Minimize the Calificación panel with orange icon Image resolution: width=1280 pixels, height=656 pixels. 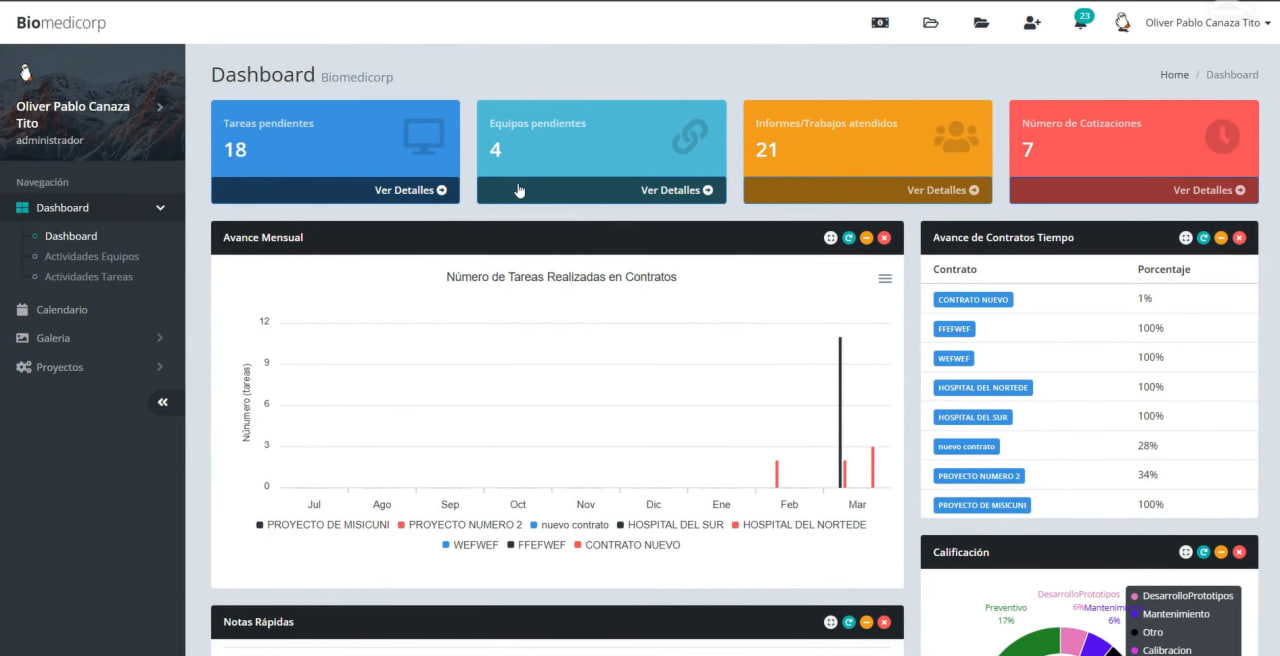[x=1221, y=552]
